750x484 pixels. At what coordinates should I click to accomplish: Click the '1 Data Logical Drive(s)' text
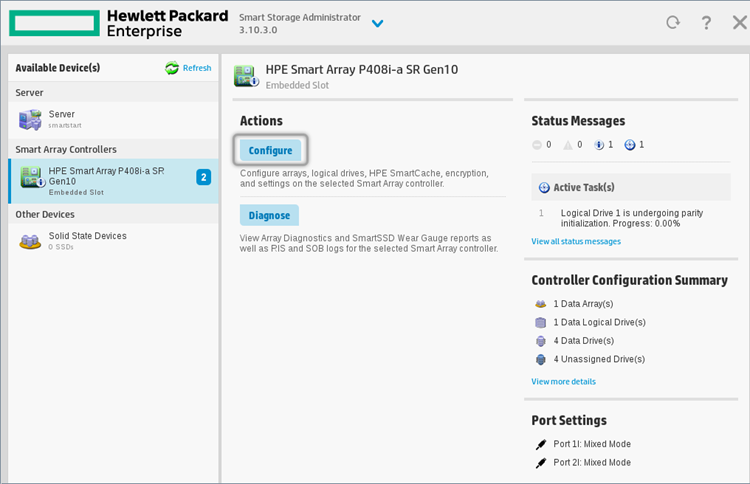click(x=599, y=322)
